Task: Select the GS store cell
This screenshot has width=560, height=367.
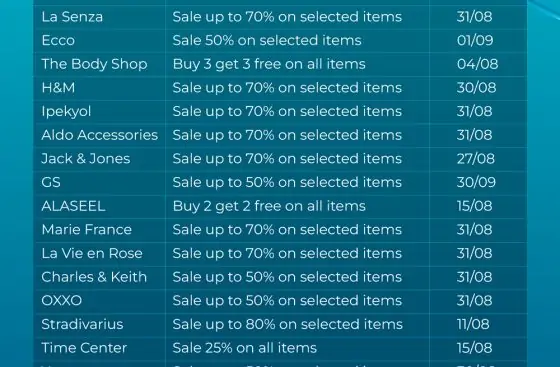Action: (51, 182)
